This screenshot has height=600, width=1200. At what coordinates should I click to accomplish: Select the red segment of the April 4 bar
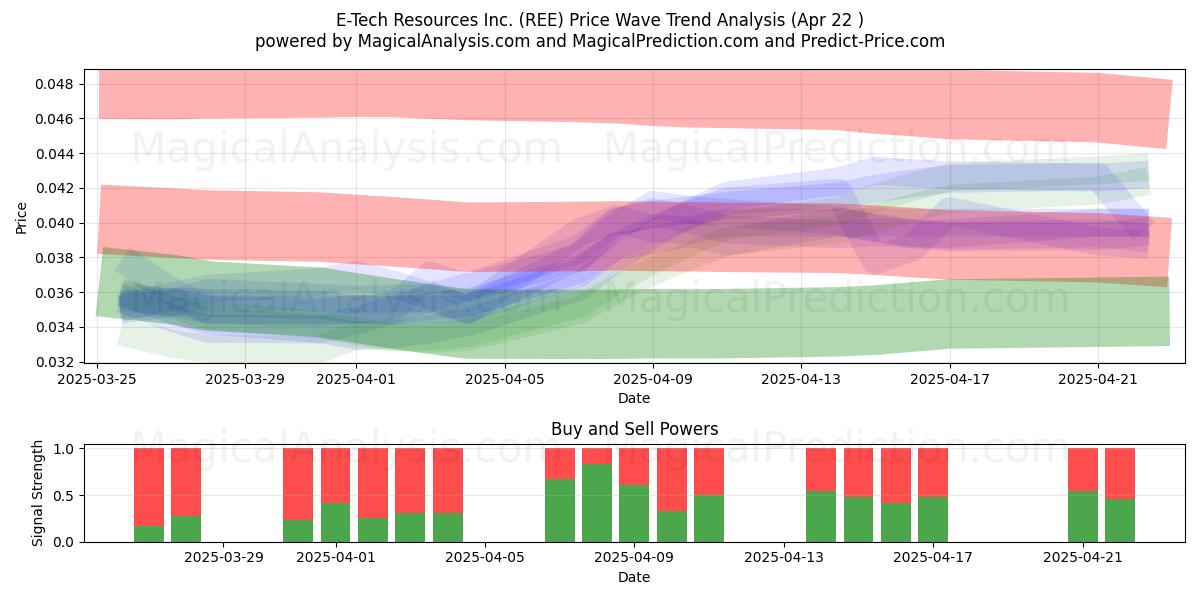click(448, 481)
